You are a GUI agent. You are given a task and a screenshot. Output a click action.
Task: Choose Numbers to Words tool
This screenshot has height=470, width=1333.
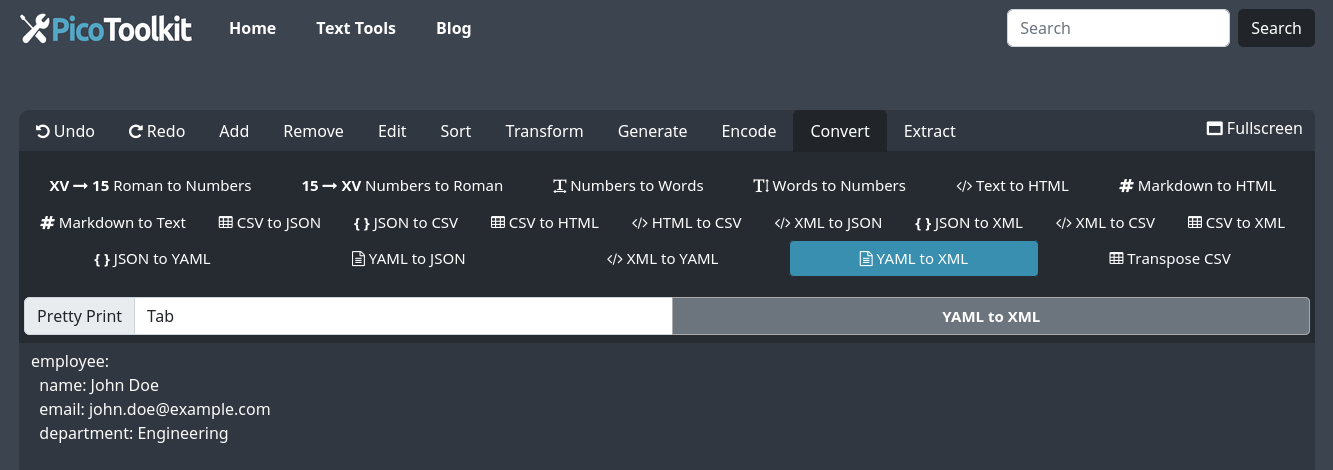click(x=628, y=186)
